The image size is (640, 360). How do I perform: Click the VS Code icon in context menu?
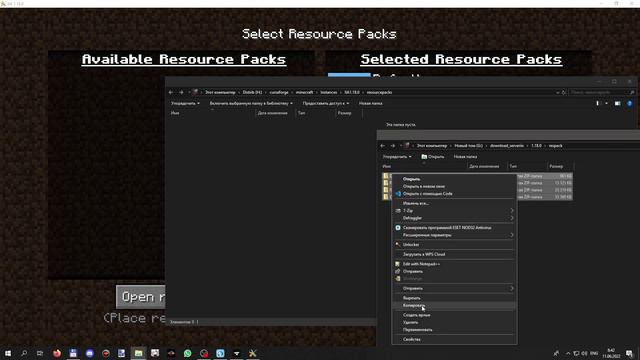pyautogui.click(x=398, y=193)
